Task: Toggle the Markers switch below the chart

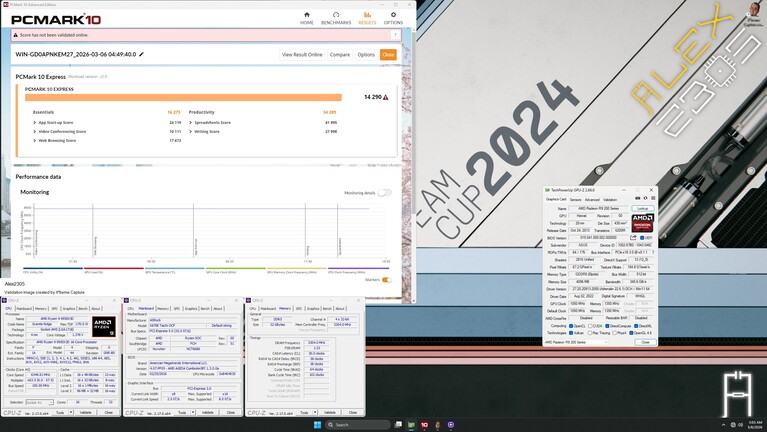Action: (x=386, y=280)
